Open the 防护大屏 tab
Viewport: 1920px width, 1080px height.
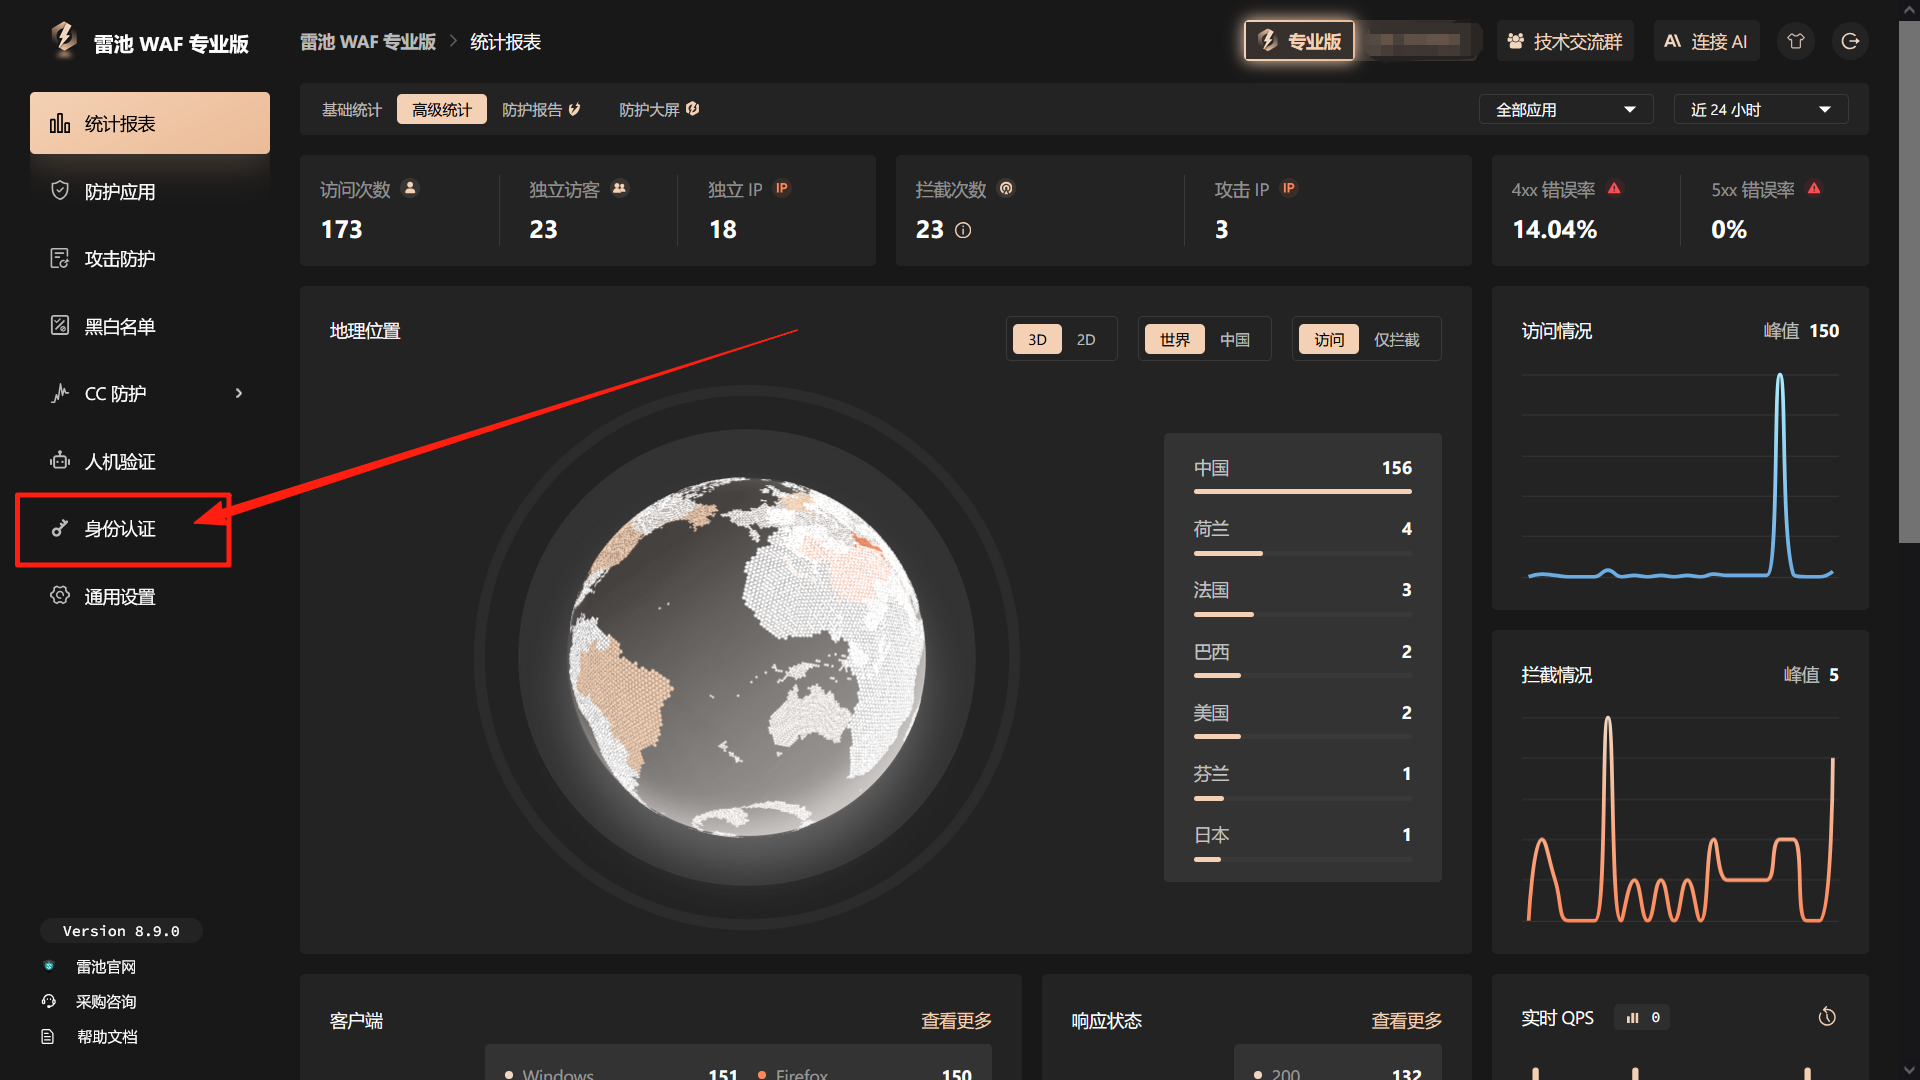click(x=659, y=109)
